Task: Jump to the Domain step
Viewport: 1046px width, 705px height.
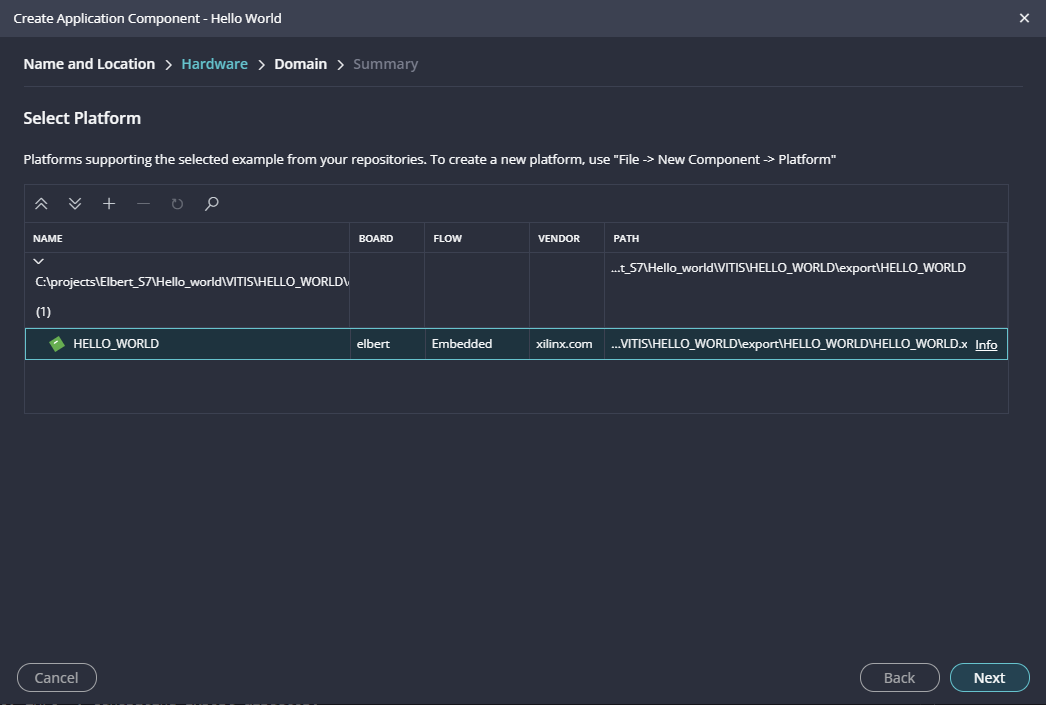Action: coord(300,64)
